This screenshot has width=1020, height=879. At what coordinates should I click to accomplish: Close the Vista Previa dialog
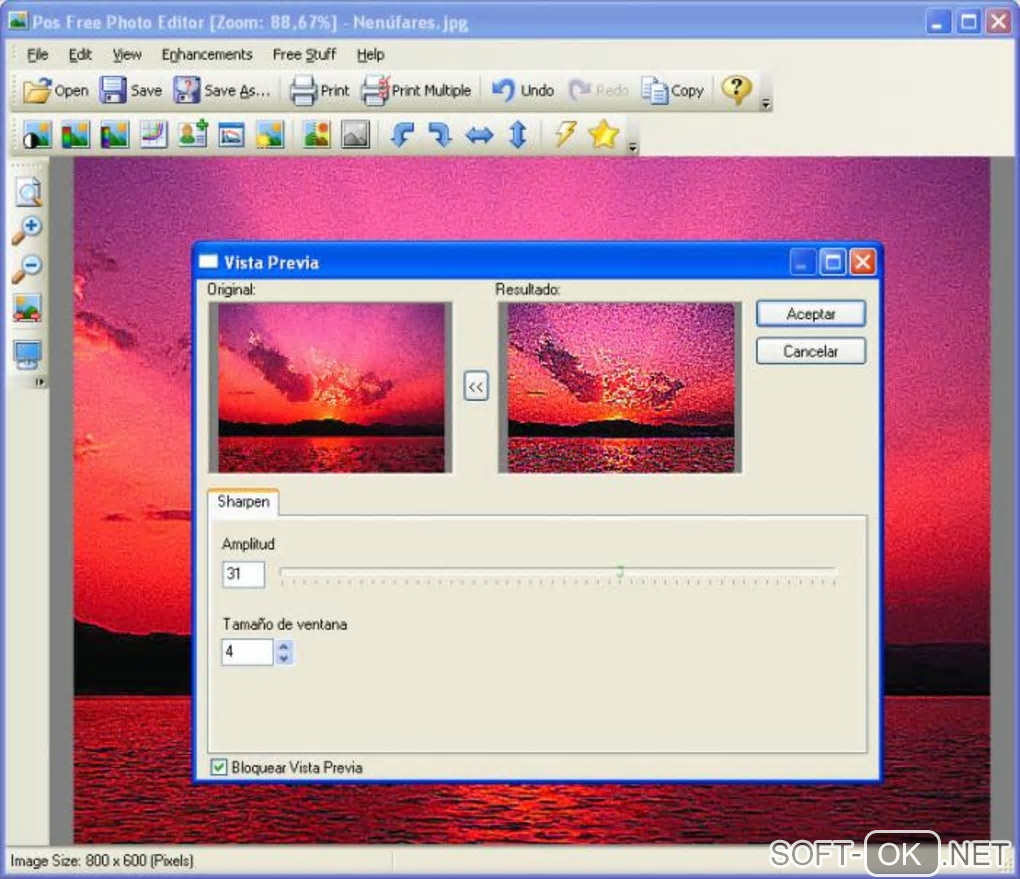[863, 262]
